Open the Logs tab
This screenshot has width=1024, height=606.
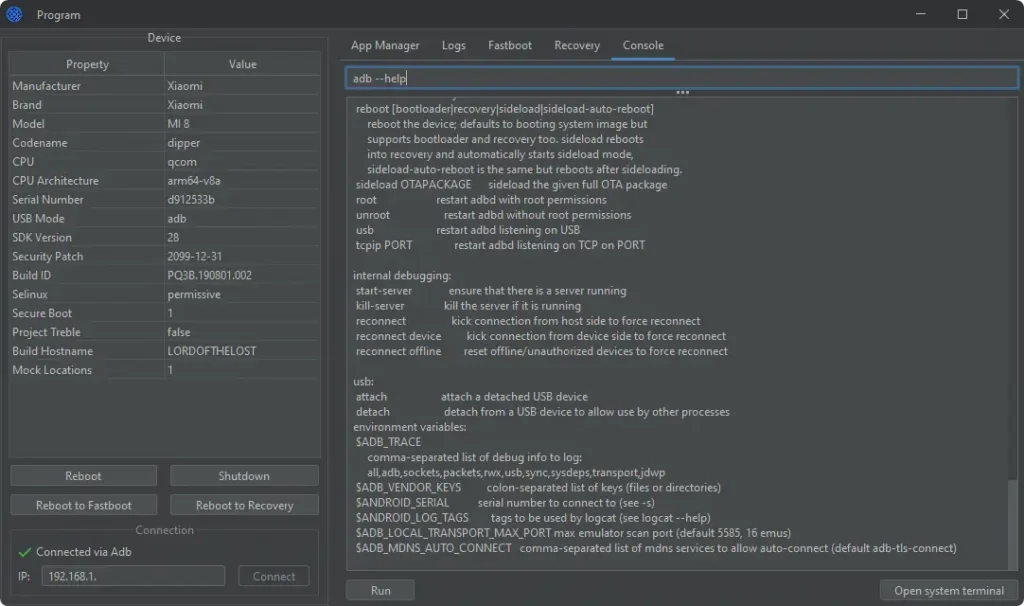pos(453,45)
